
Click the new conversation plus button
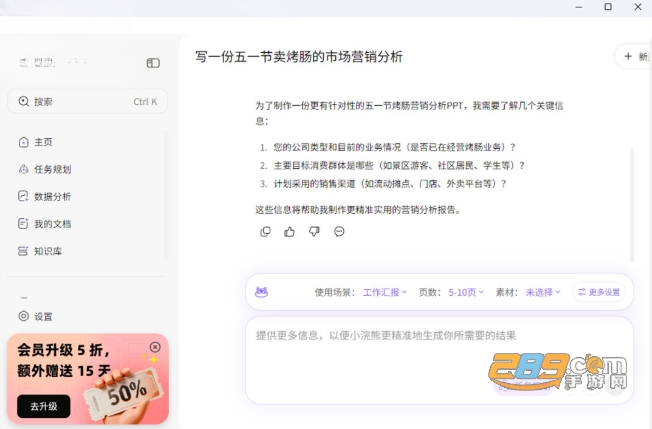coord(633,56)
